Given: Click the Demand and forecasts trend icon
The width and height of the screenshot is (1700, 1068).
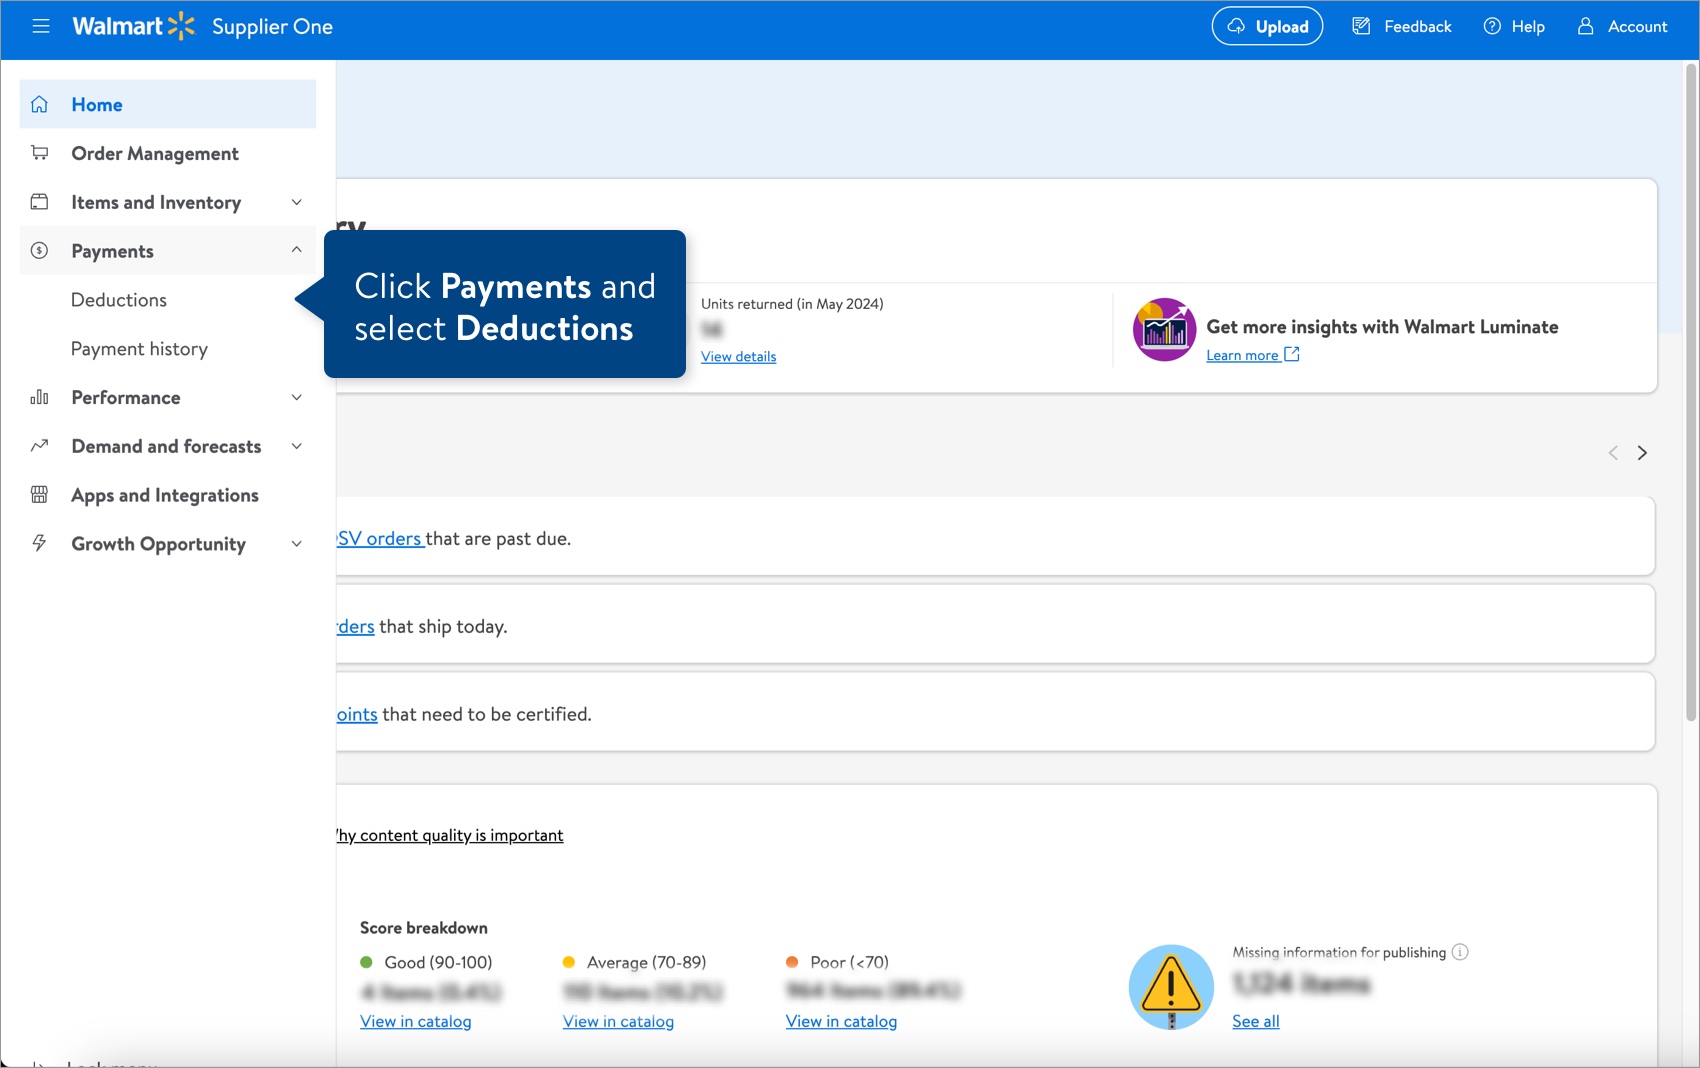Looking at the screenshot, I should pos(39,446).
